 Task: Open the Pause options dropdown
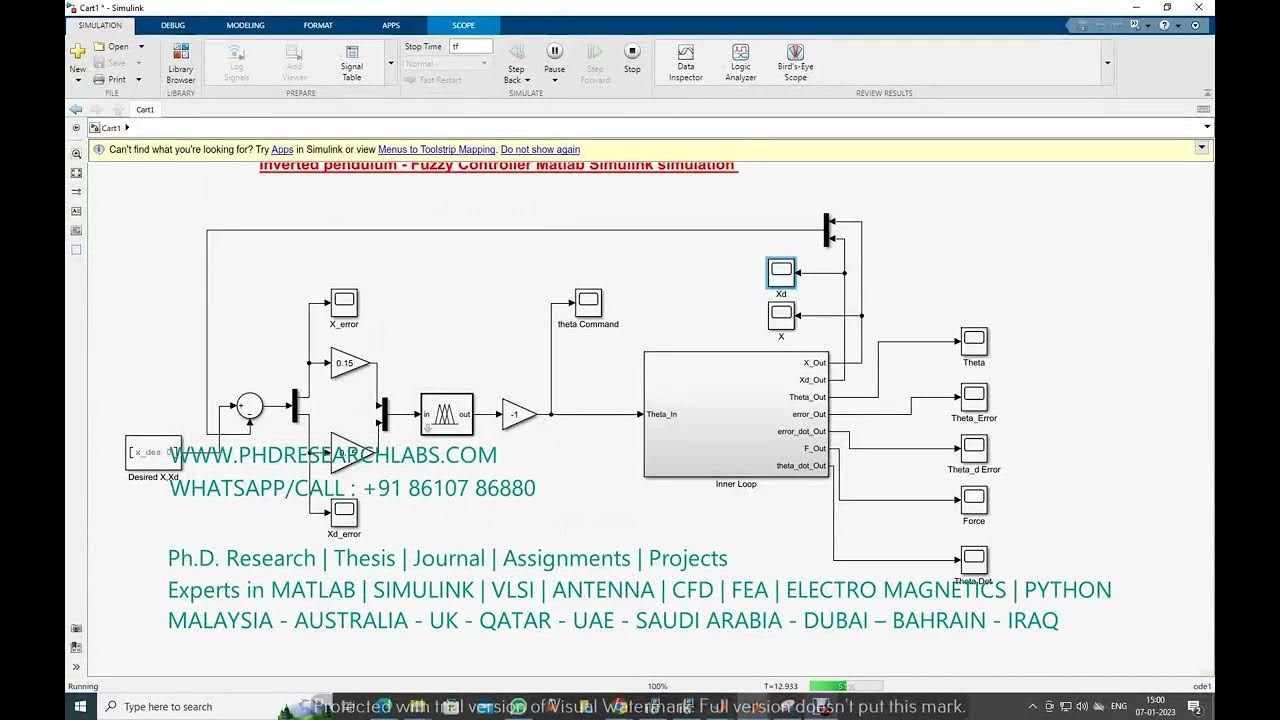coord(554,80)
